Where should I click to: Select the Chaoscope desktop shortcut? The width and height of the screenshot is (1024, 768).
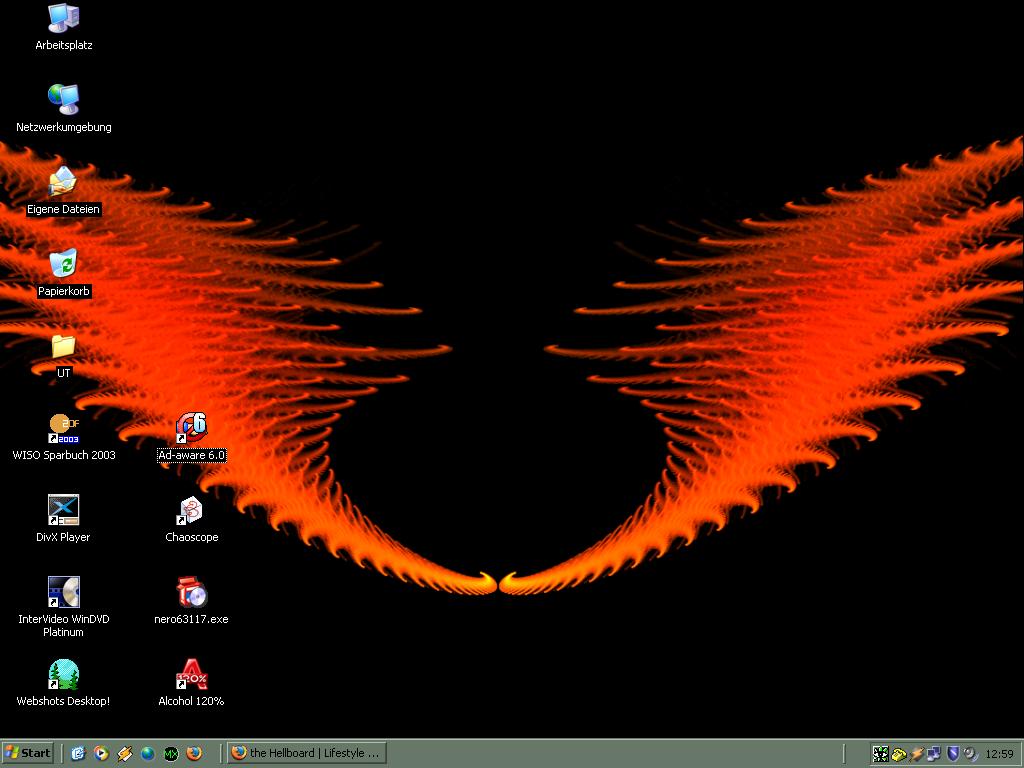point(191,511)
